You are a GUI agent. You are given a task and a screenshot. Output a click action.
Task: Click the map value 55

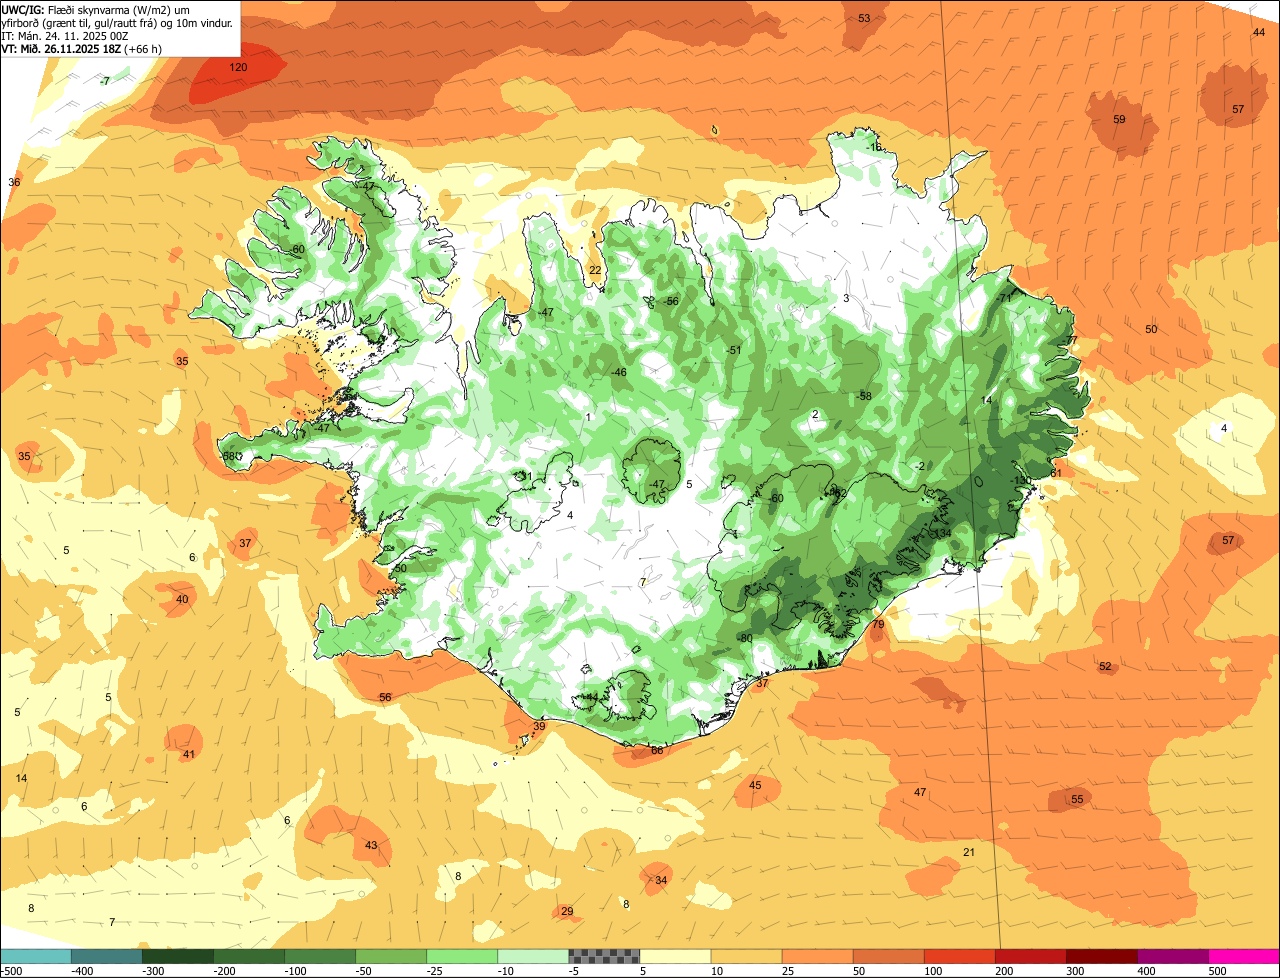tap(1077, 799)
